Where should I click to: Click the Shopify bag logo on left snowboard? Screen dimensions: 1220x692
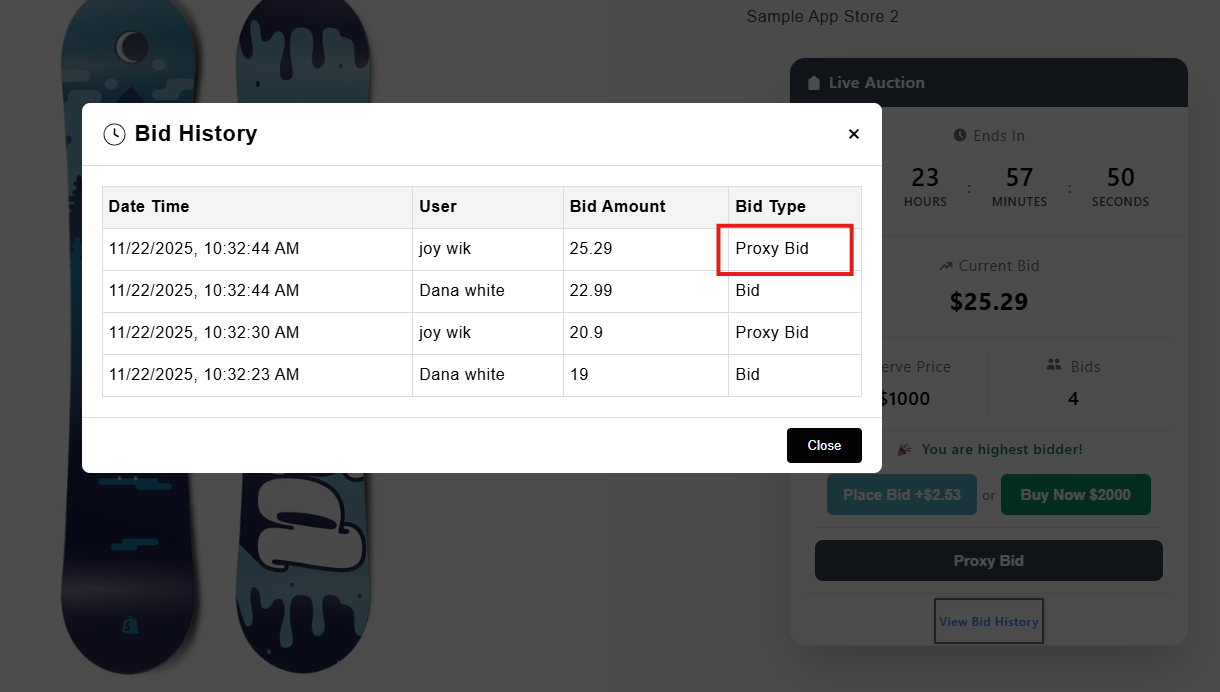pyautogui.click(x=128, y=624)
